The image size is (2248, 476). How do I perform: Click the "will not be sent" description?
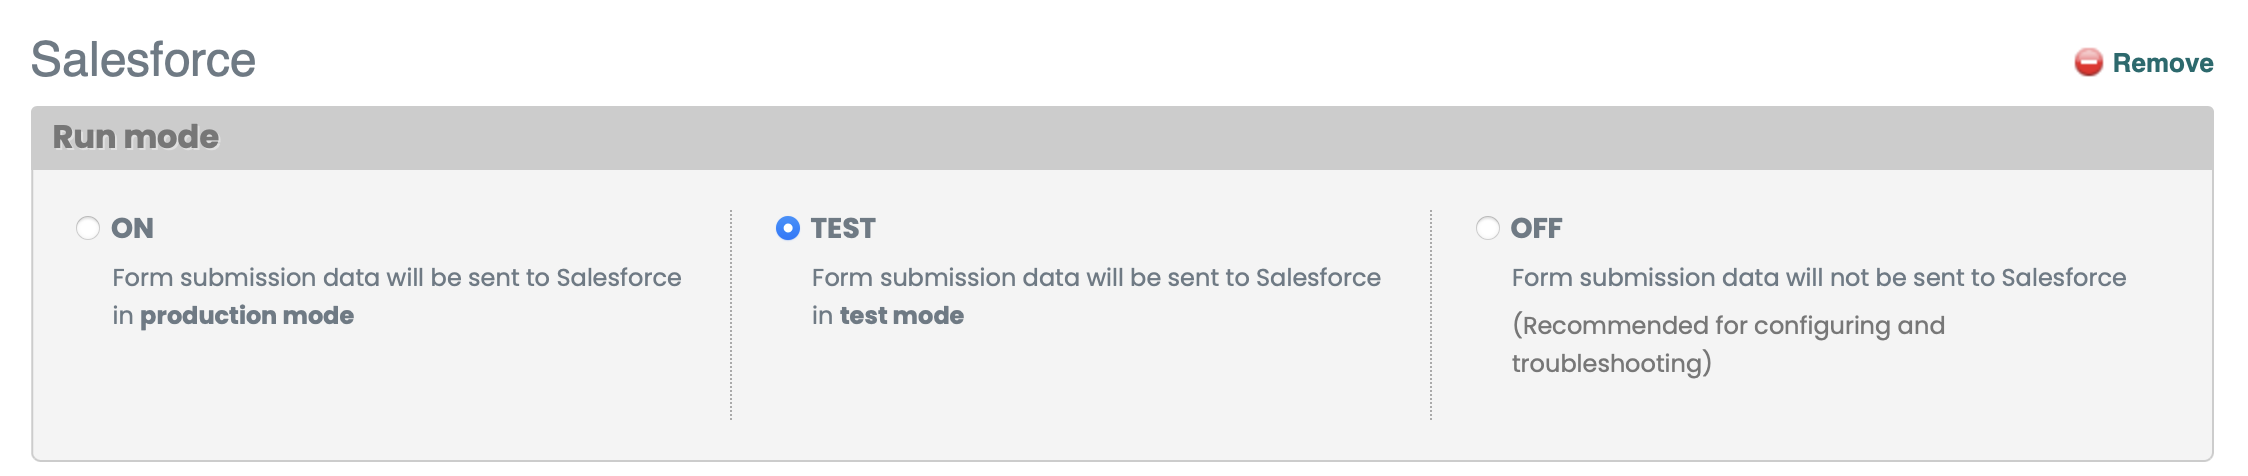pyautogui.click(x=1818, y=278)
